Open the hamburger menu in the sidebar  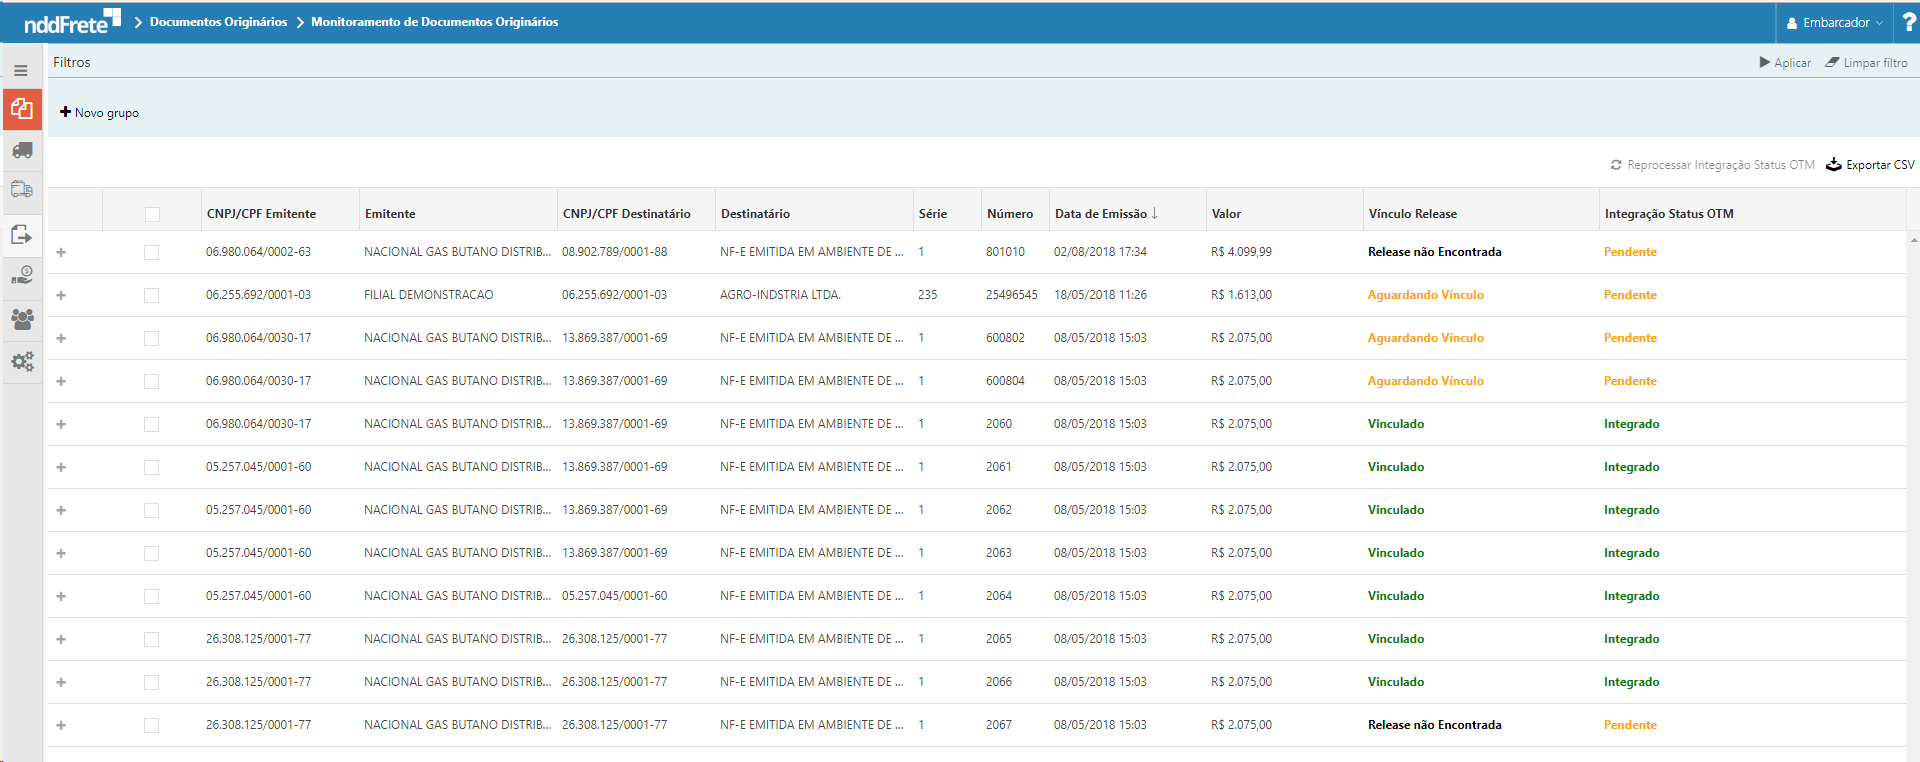click(x=21, y=71)
